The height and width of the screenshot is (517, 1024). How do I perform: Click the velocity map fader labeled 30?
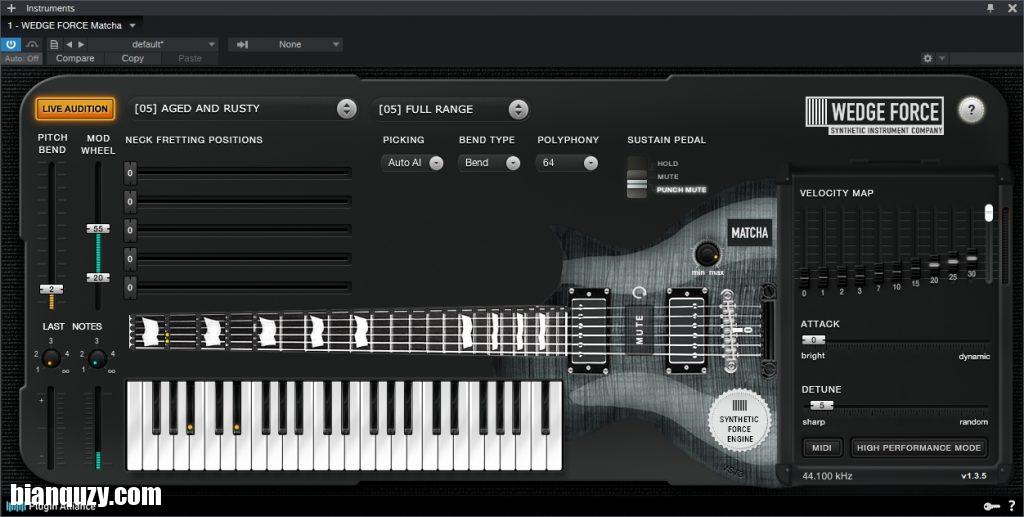click(972, 257)
